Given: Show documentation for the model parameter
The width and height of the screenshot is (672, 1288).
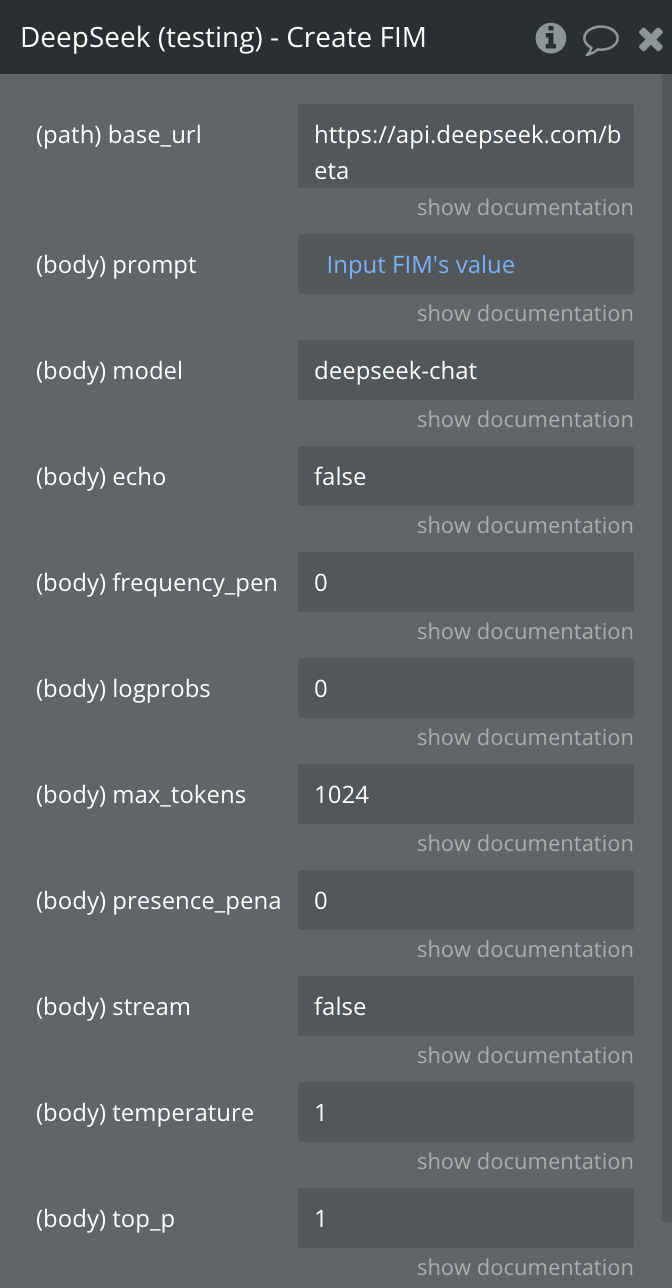Looking at the screenshot, I should coord(525,420).
